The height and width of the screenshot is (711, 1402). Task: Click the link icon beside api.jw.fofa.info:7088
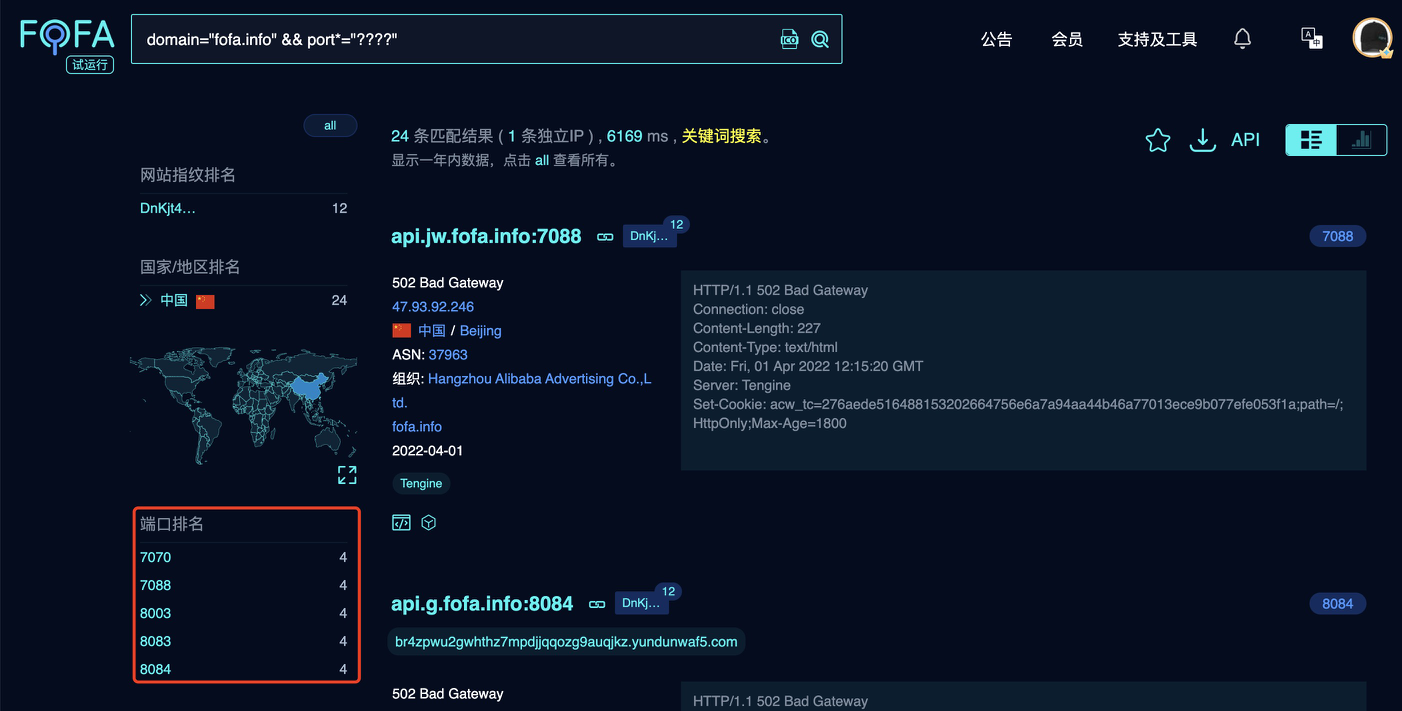[x=605, y=237]
